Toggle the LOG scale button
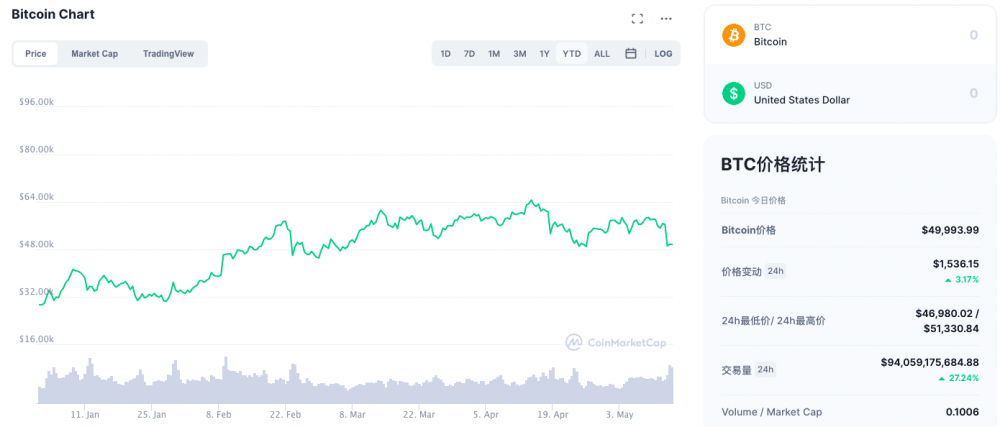The height and width of the screenshot is (427, 1000). tap(663, 54)
